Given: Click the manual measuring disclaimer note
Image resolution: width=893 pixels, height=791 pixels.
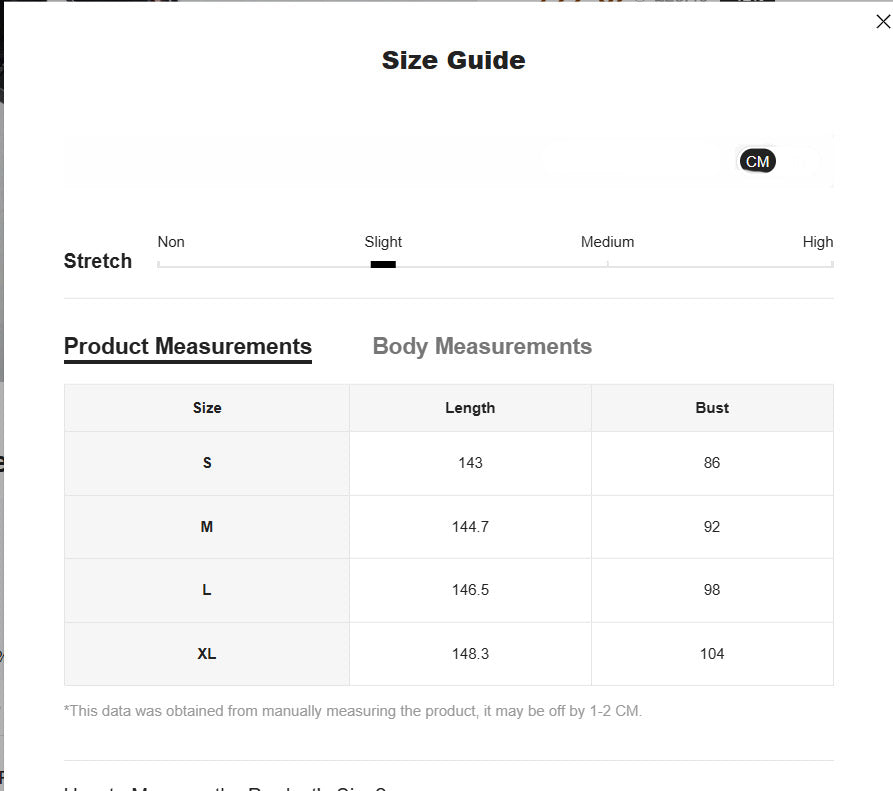Looking at the screenshot, I should (x=353, y=711).
